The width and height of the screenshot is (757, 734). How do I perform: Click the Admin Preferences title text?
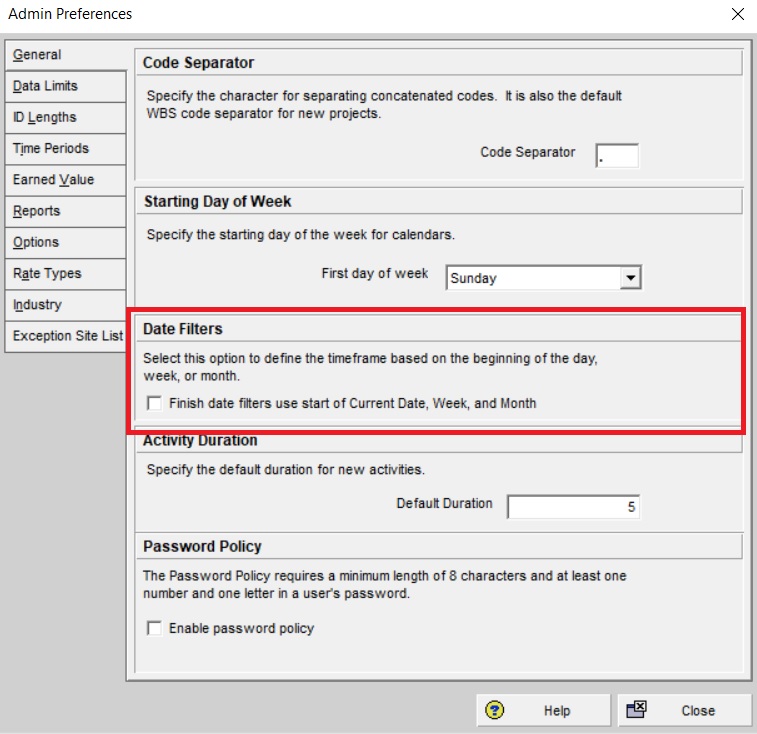point(70,14)
